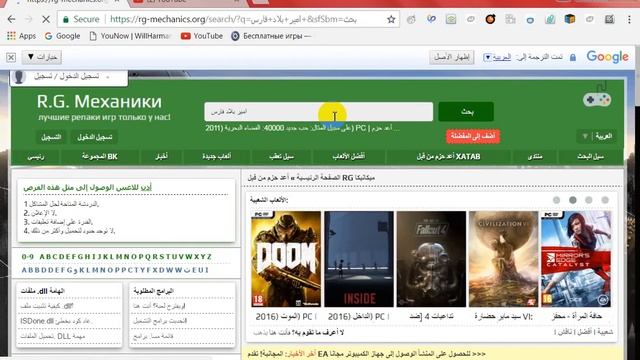Open the رئيسي home menu item
Viewport: 640px width, 360px height.
click(x=36, y=157)
